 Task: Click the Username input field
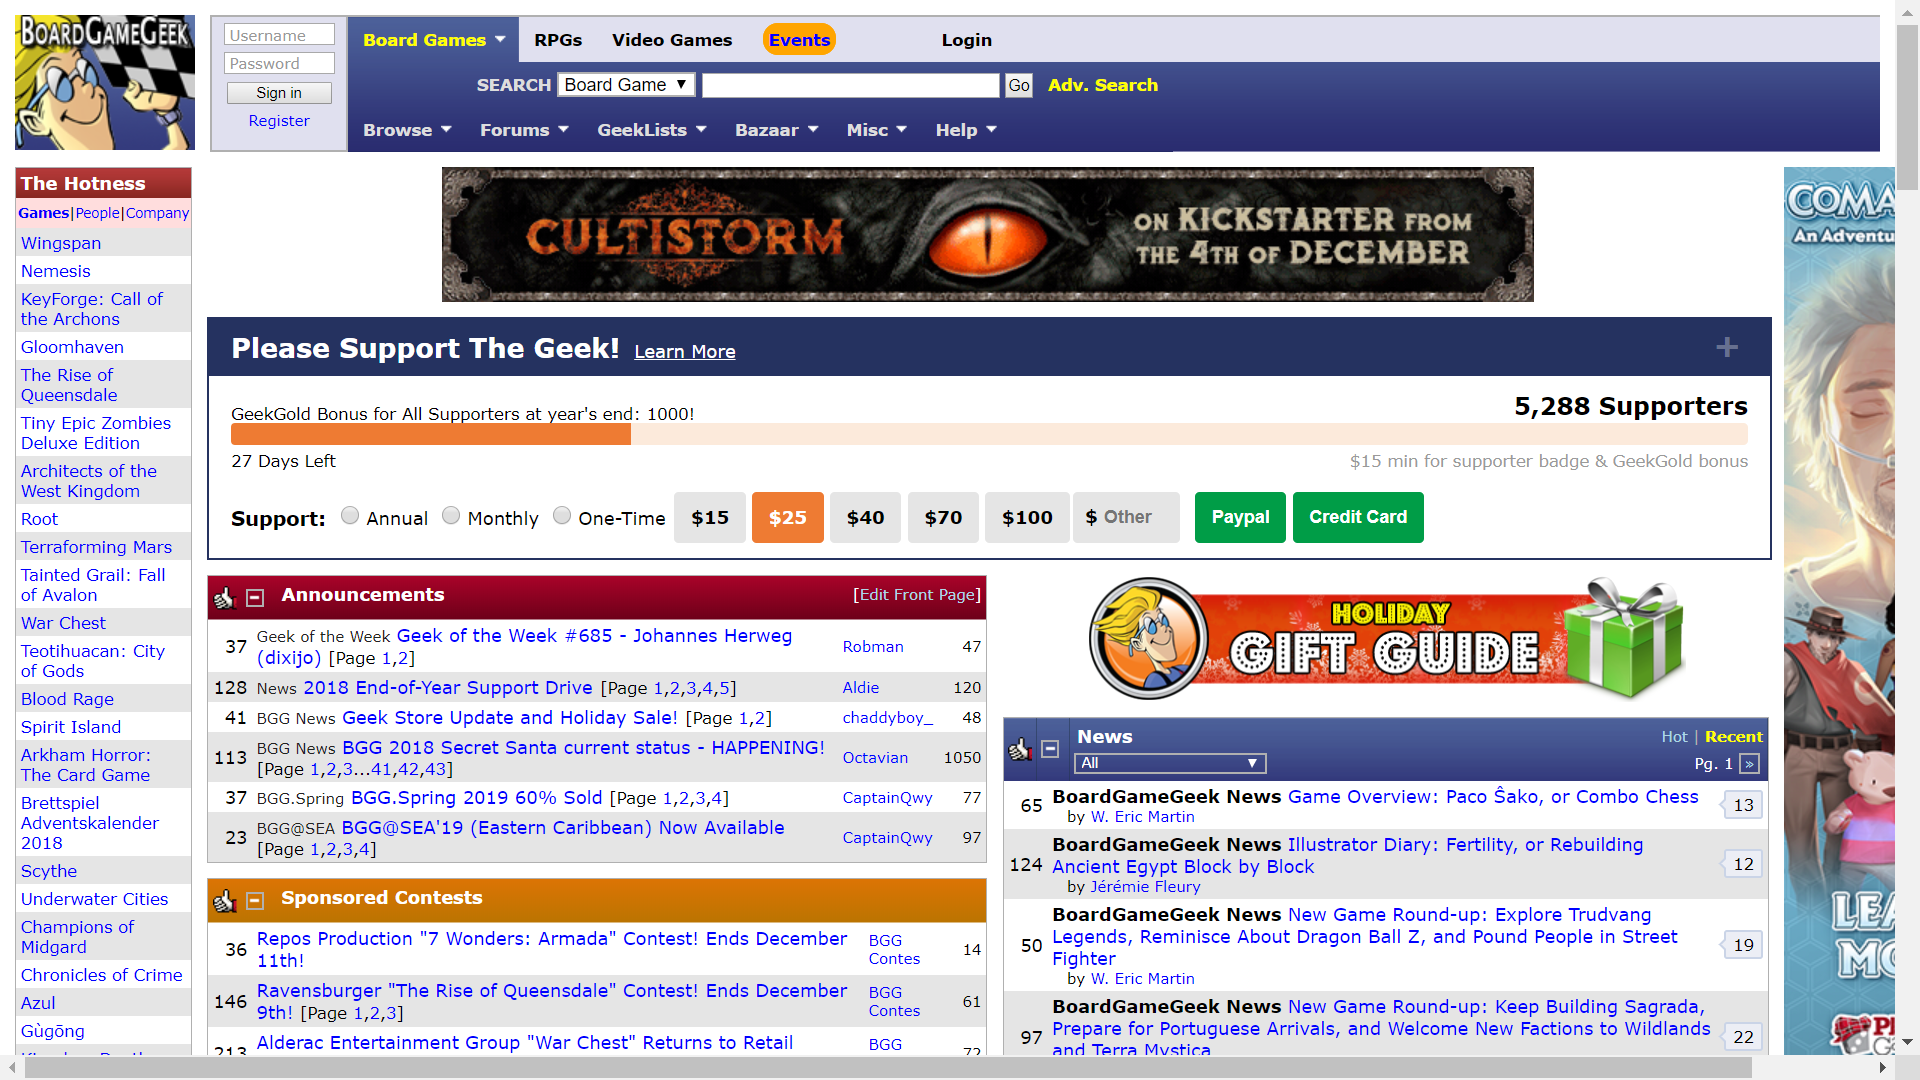click(279, 35)
